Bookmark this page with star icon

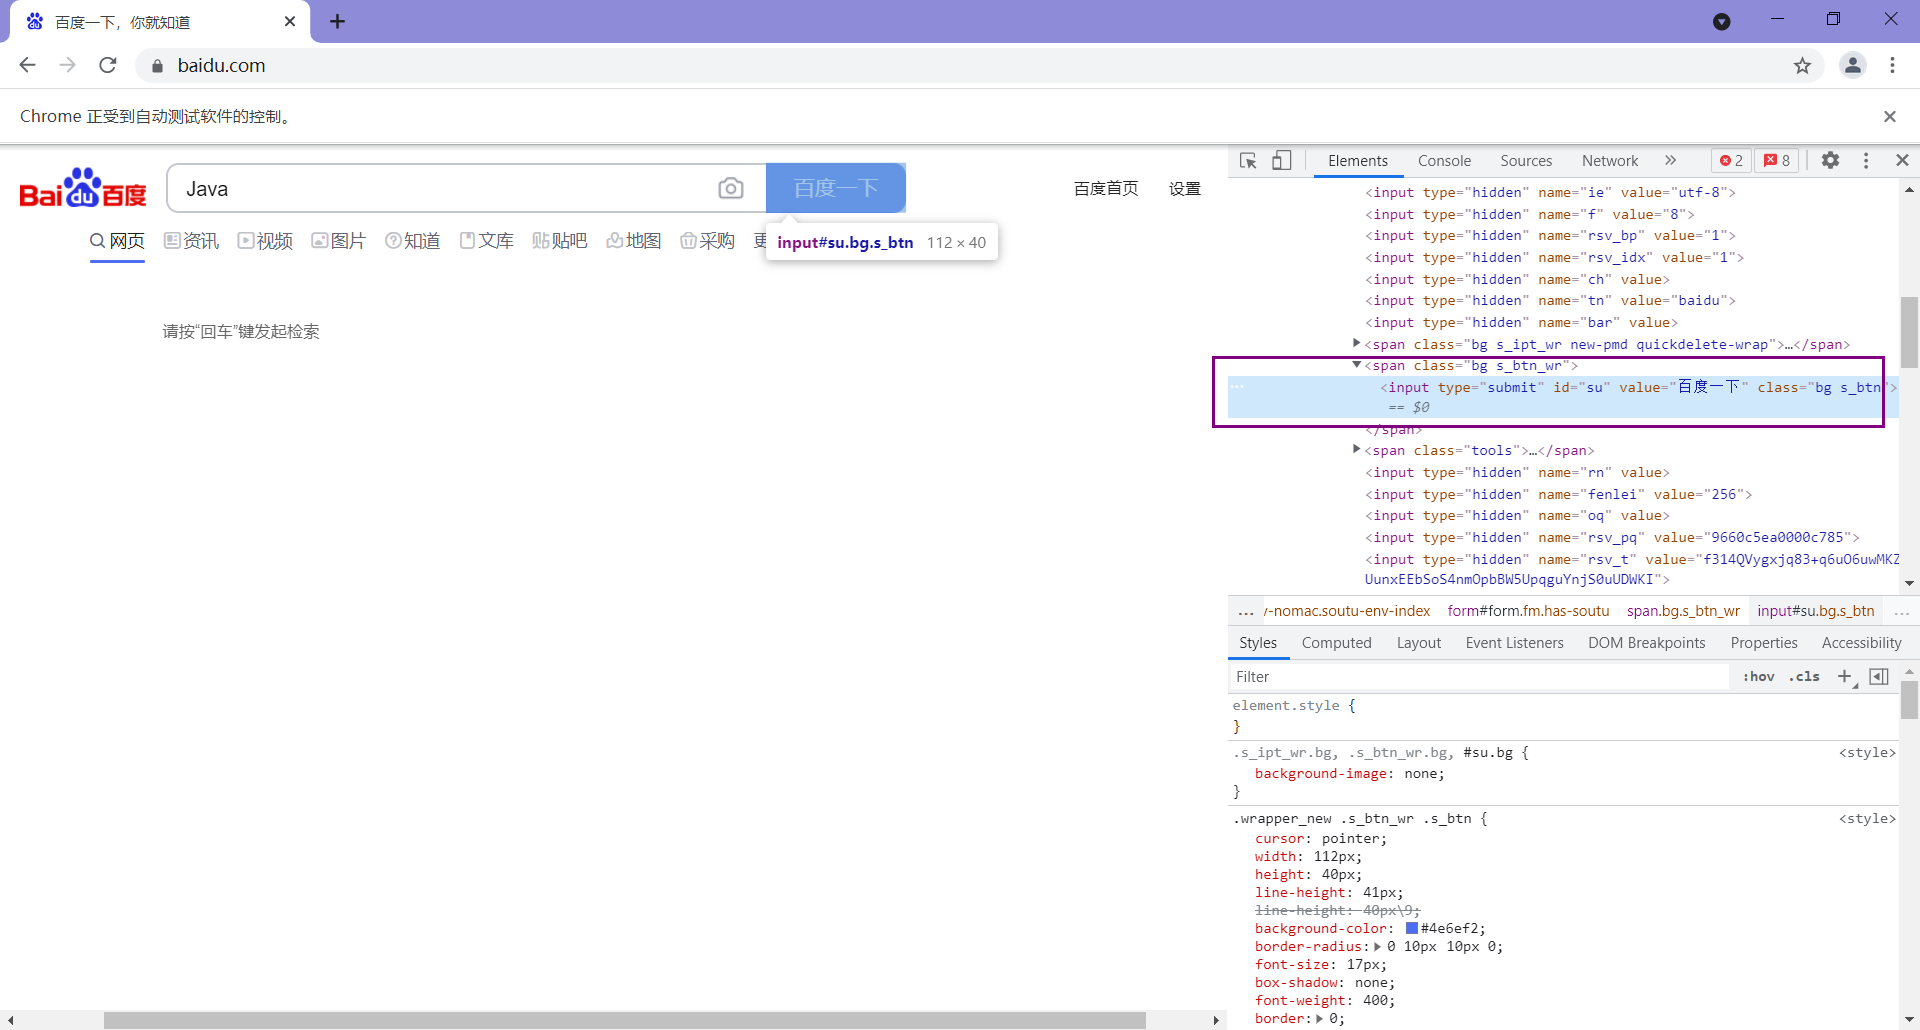[x=1802, y=65]
